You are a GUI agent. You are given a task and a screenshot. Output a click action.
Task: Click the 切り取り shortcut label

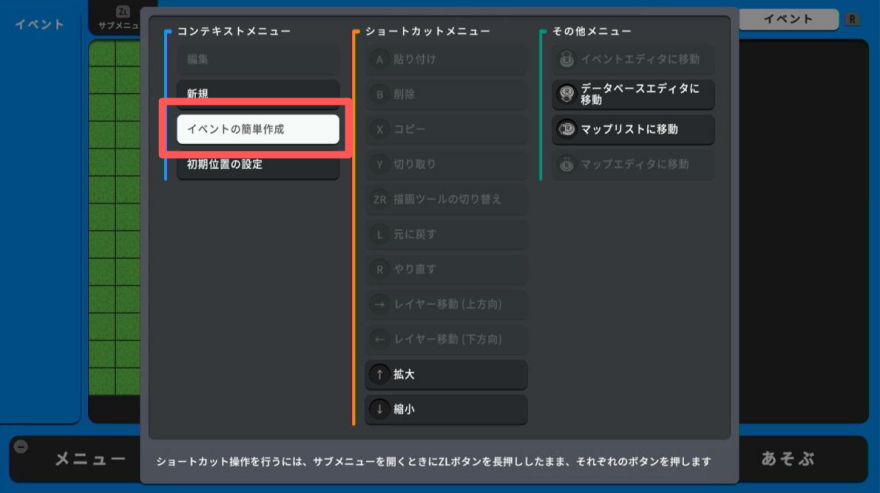pyautogui.click(x=415, y=165)
